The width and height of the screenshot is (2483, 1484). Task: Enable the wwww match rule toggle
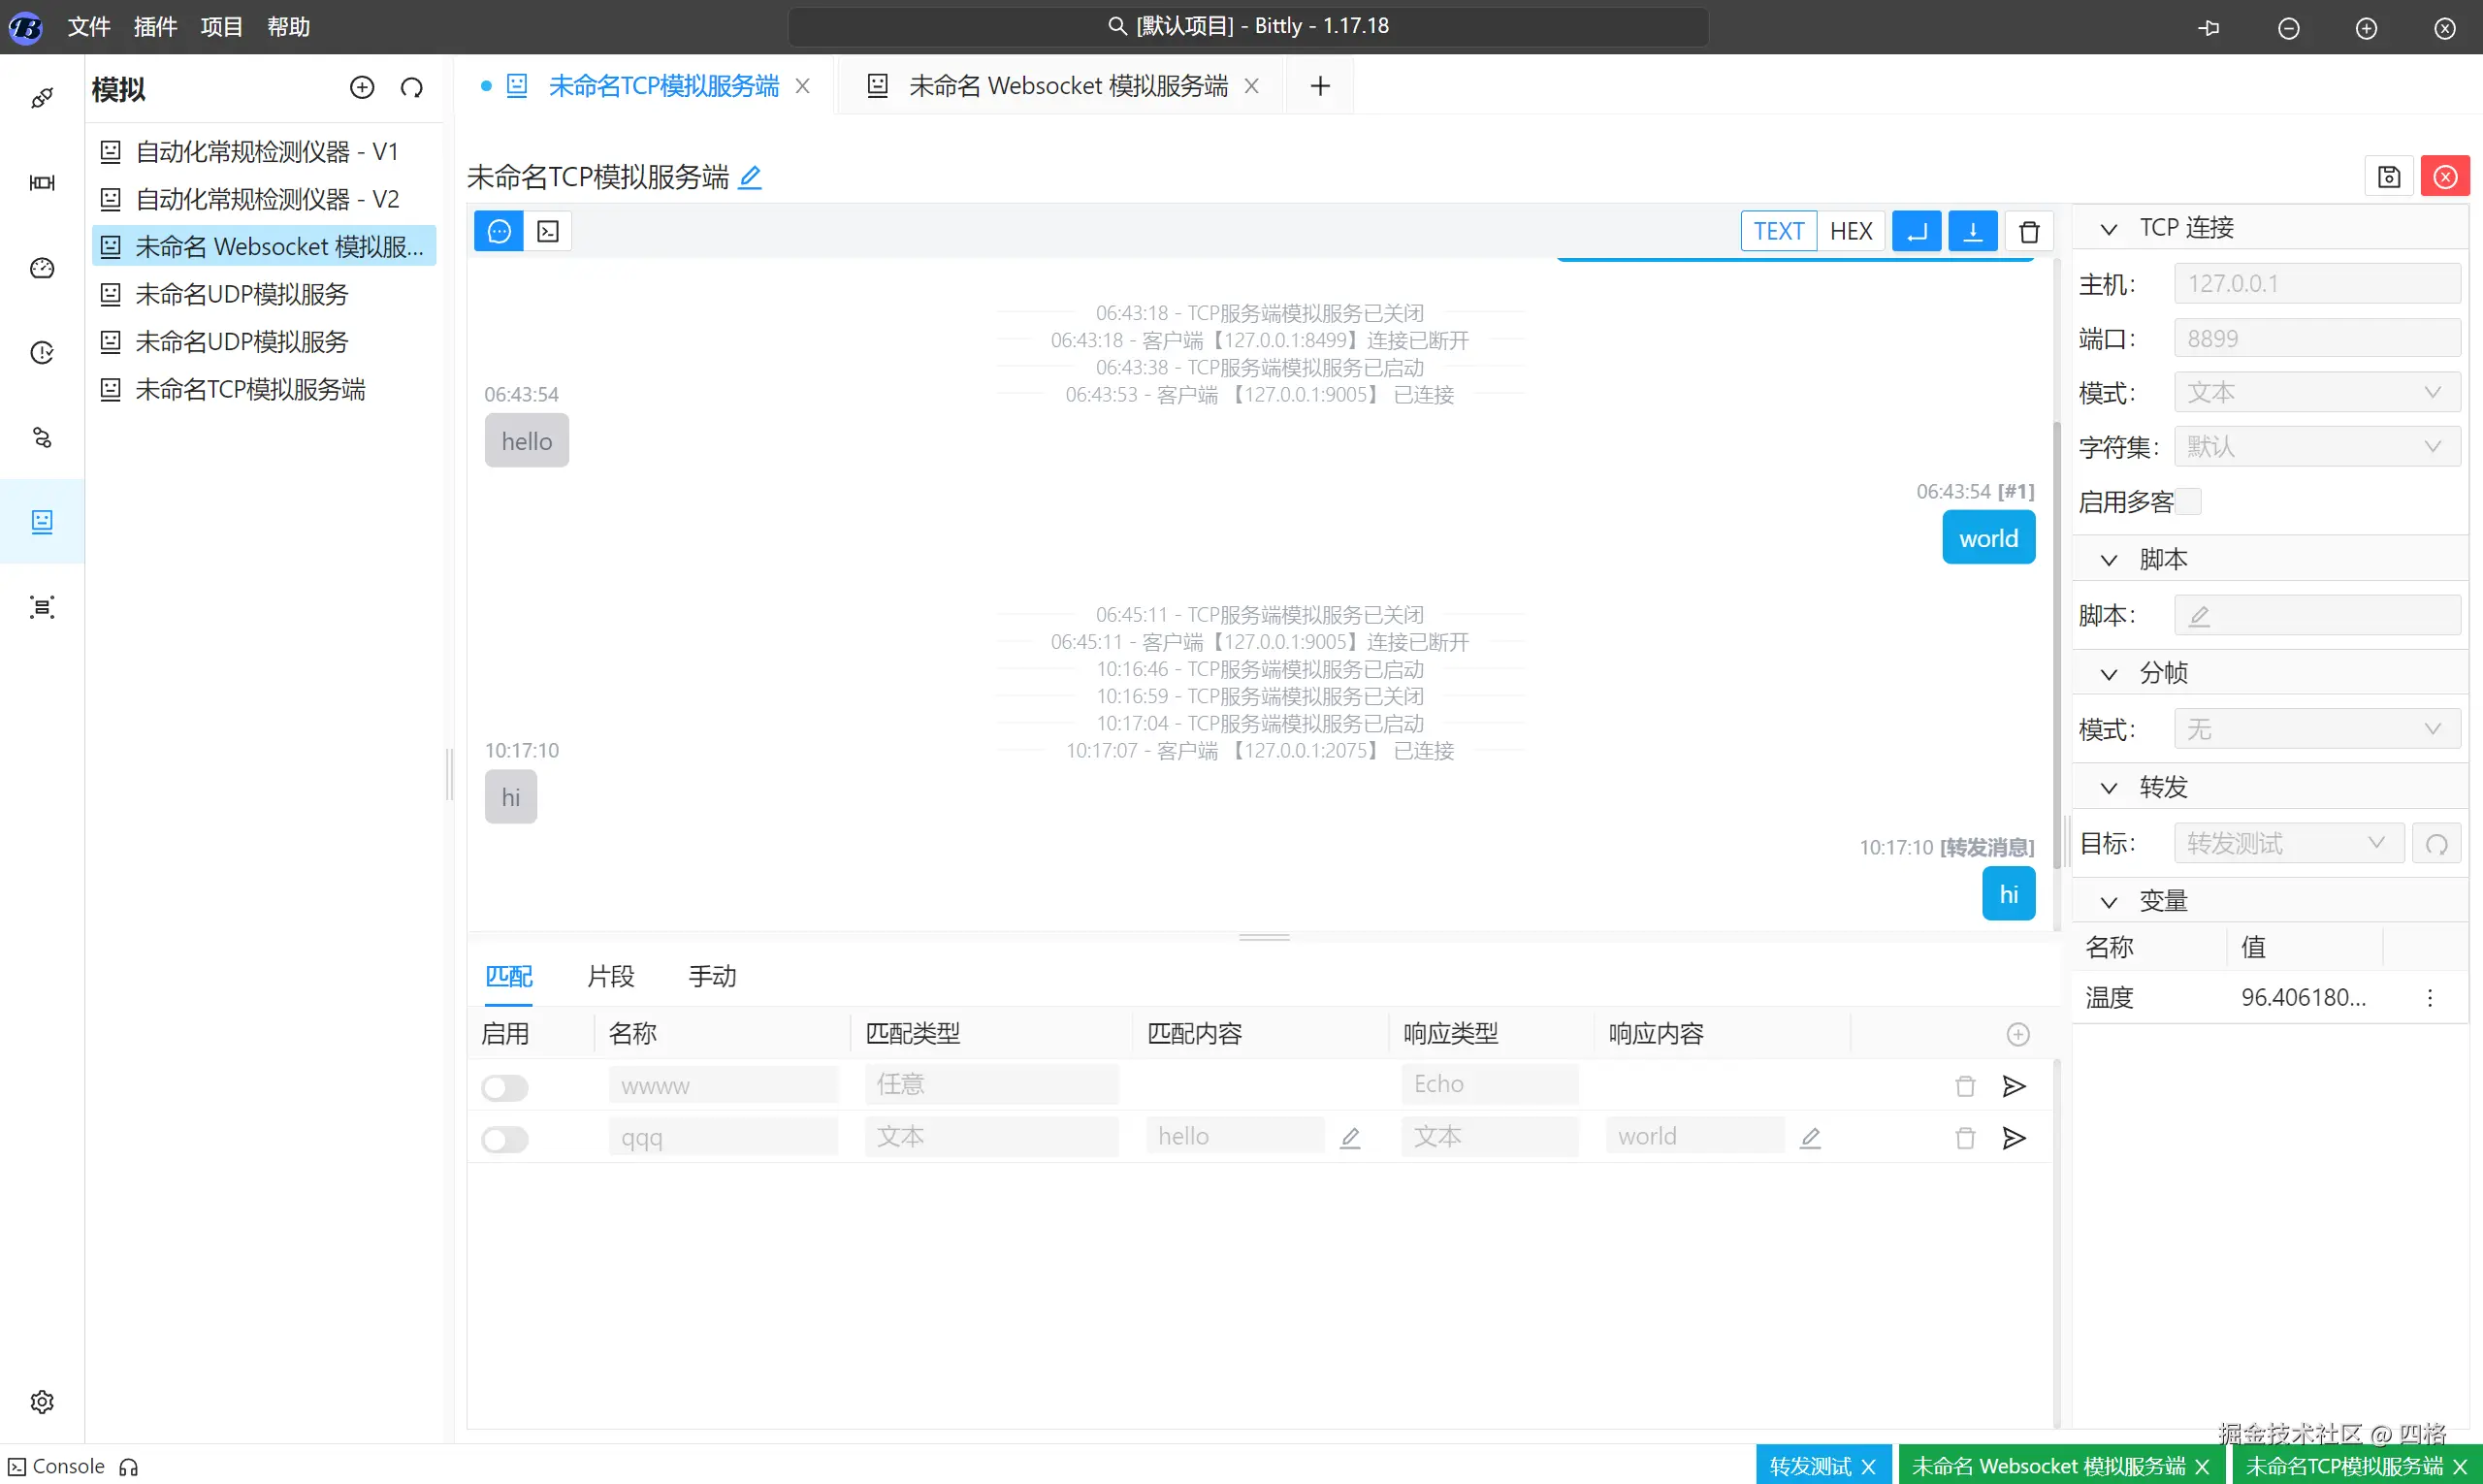(505, 1087)
